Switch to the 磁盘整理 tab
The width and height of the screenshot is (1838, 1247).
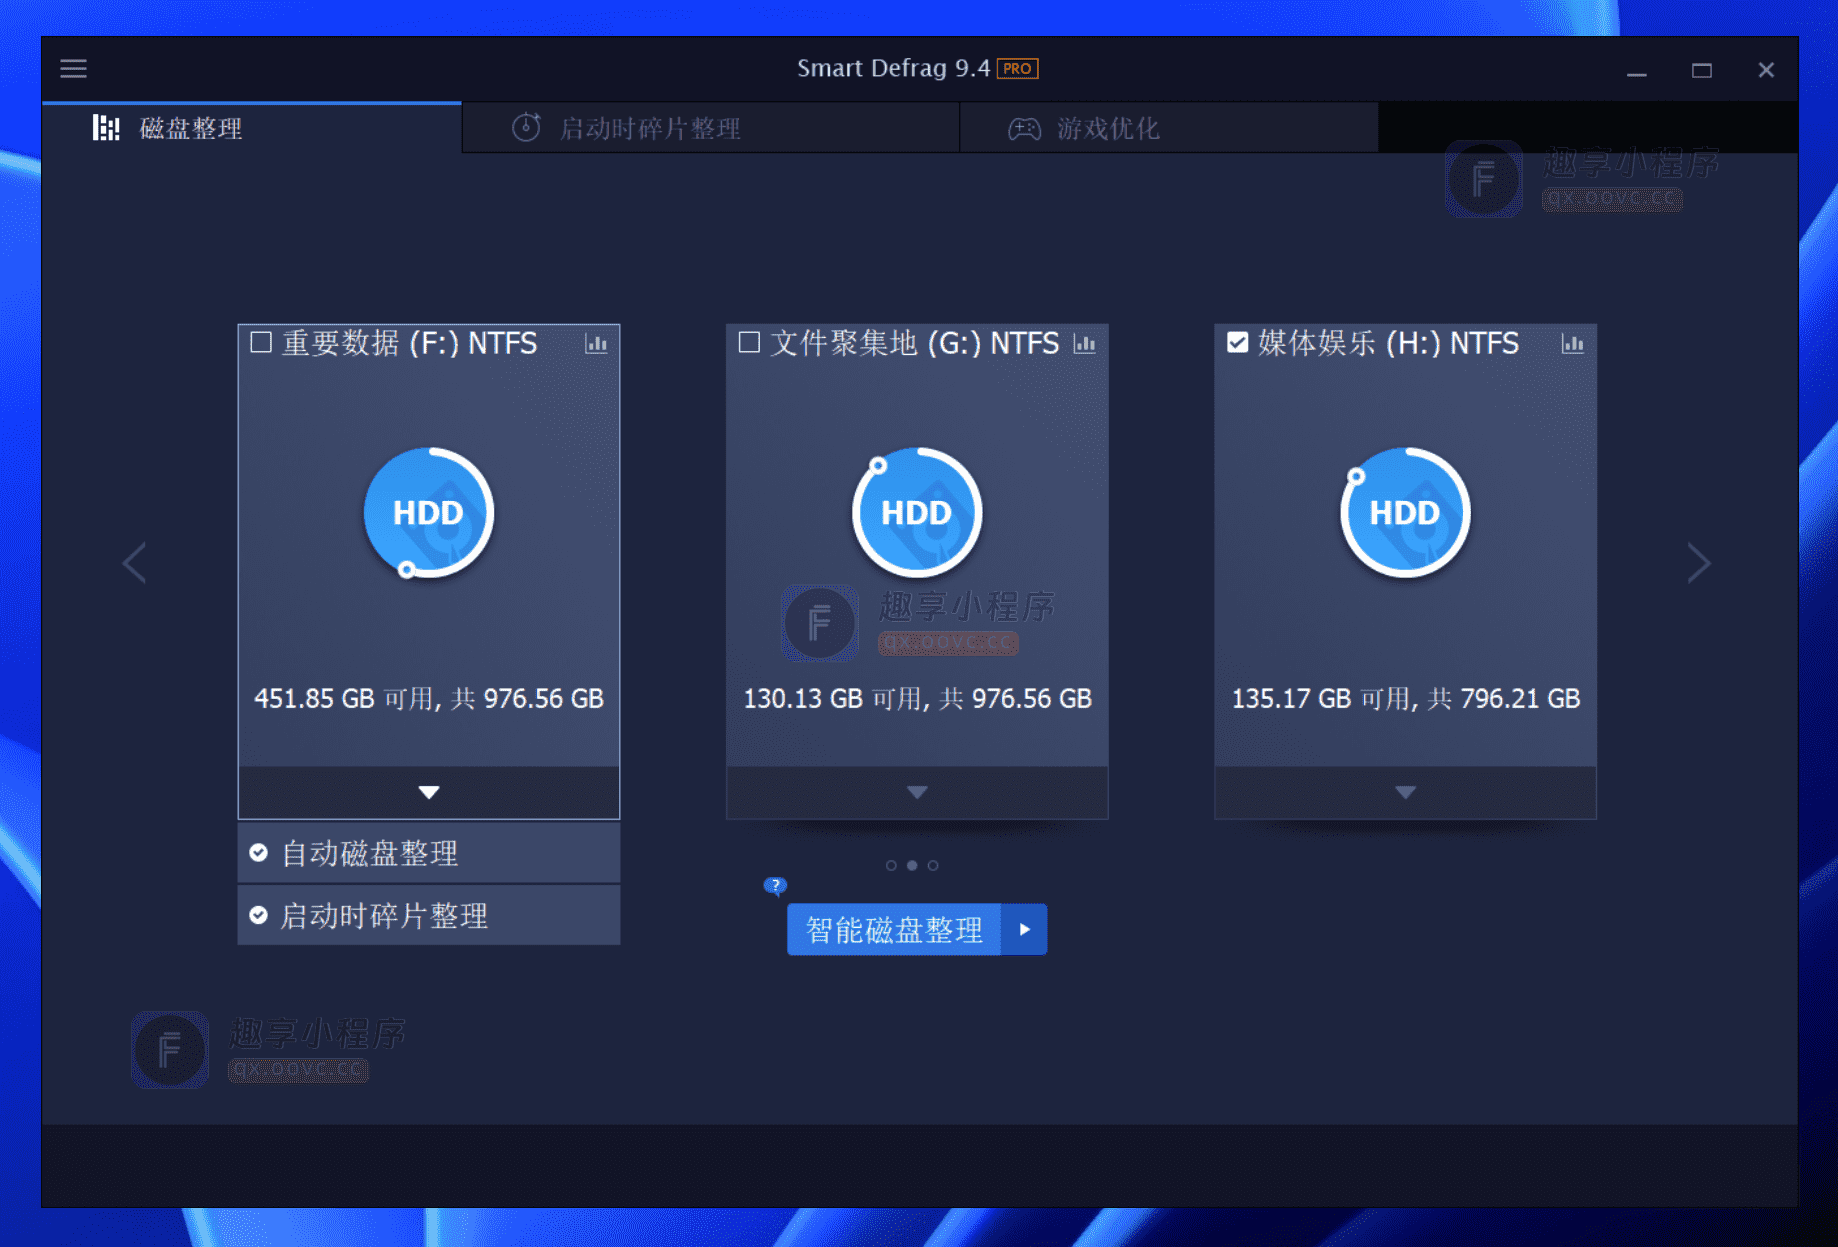[x=251, y=128]
